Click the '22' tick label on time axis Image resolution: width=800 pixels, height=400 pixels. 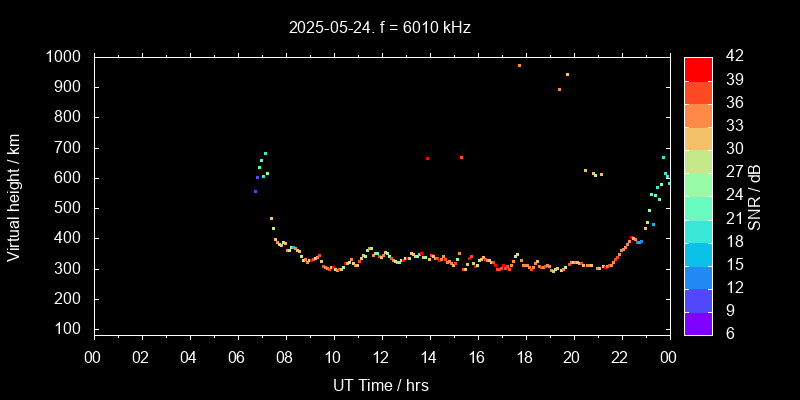pos(620,356)
